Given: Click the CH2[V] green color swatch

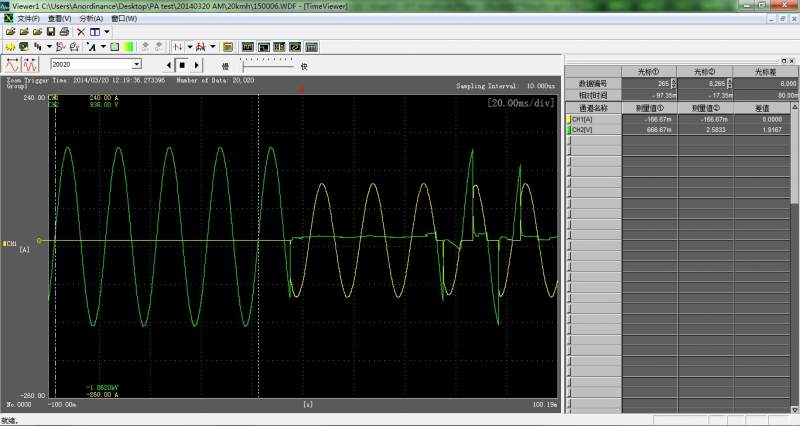Looking at the screenshot, I should click(569, 130).
